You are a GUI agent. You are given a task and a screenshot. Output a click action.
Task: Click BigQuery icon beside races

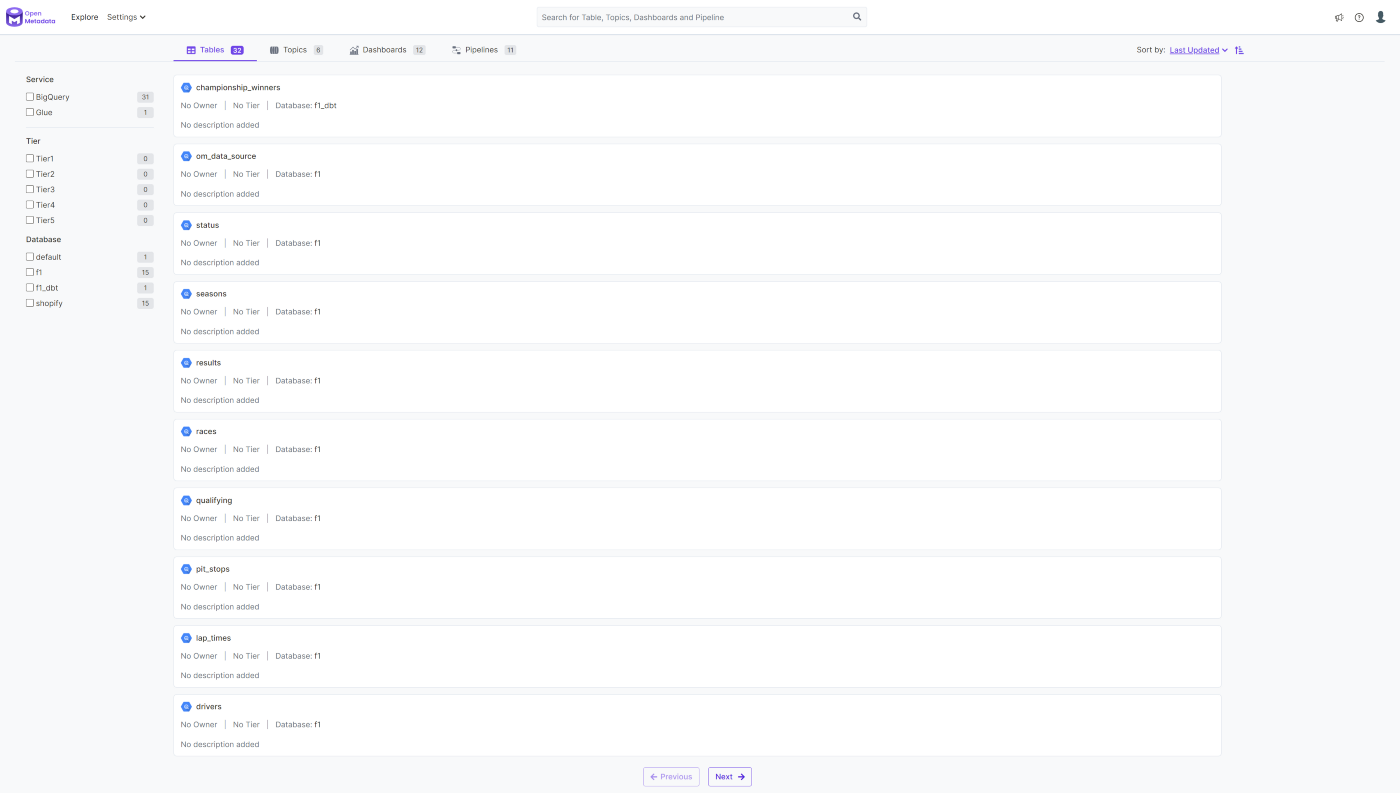[186, 432]
